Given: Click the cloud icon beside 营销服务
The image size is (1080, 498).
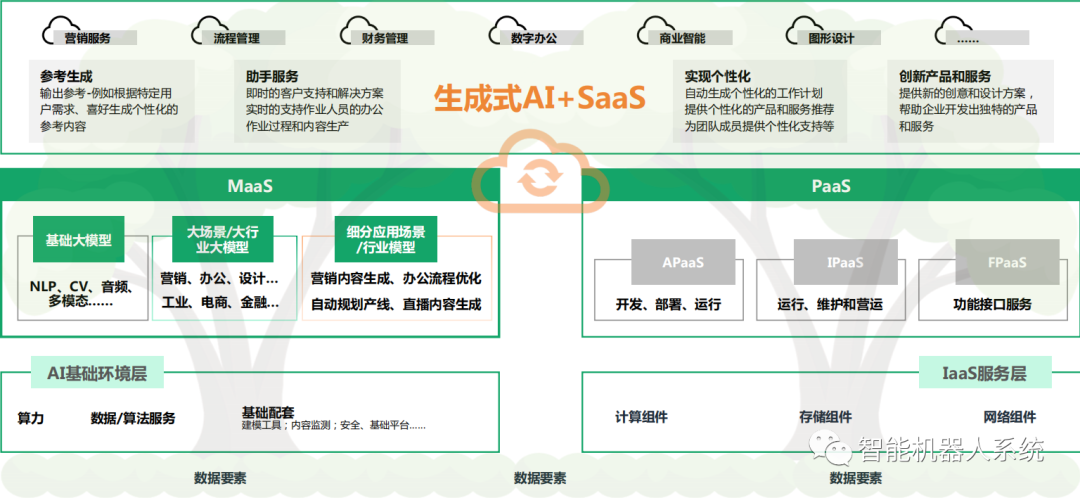Looking at the screenshot, I should point(59,32).
